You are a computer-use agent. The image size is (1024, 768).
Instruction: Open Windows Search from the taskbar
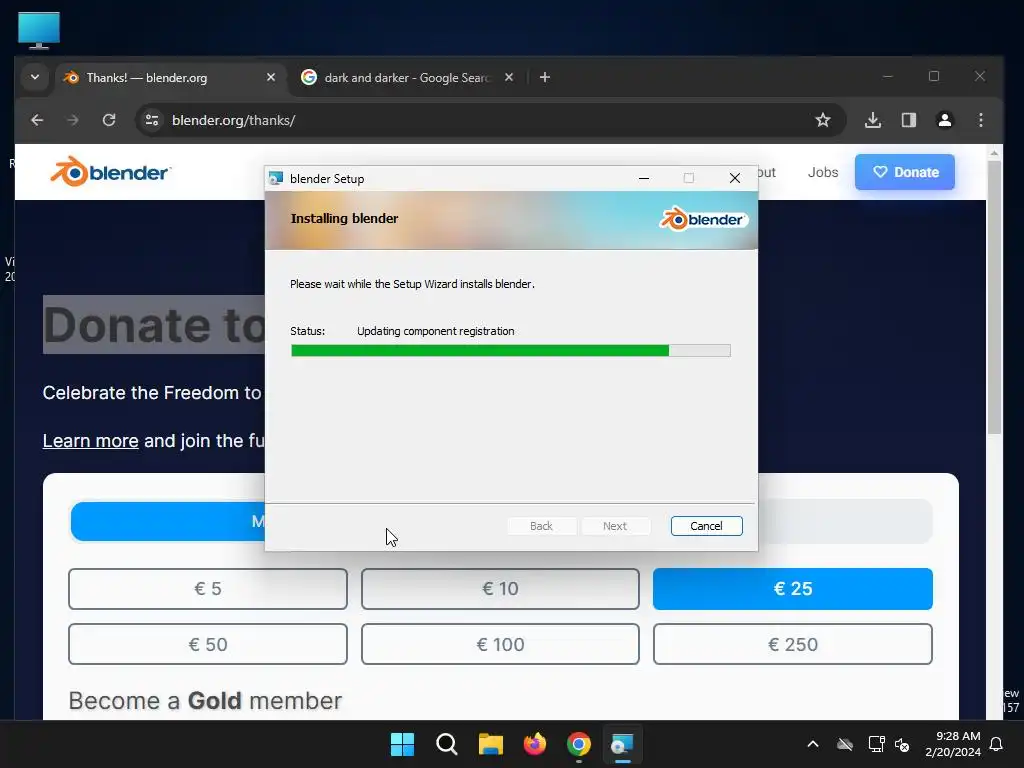[x=447, y=744]
